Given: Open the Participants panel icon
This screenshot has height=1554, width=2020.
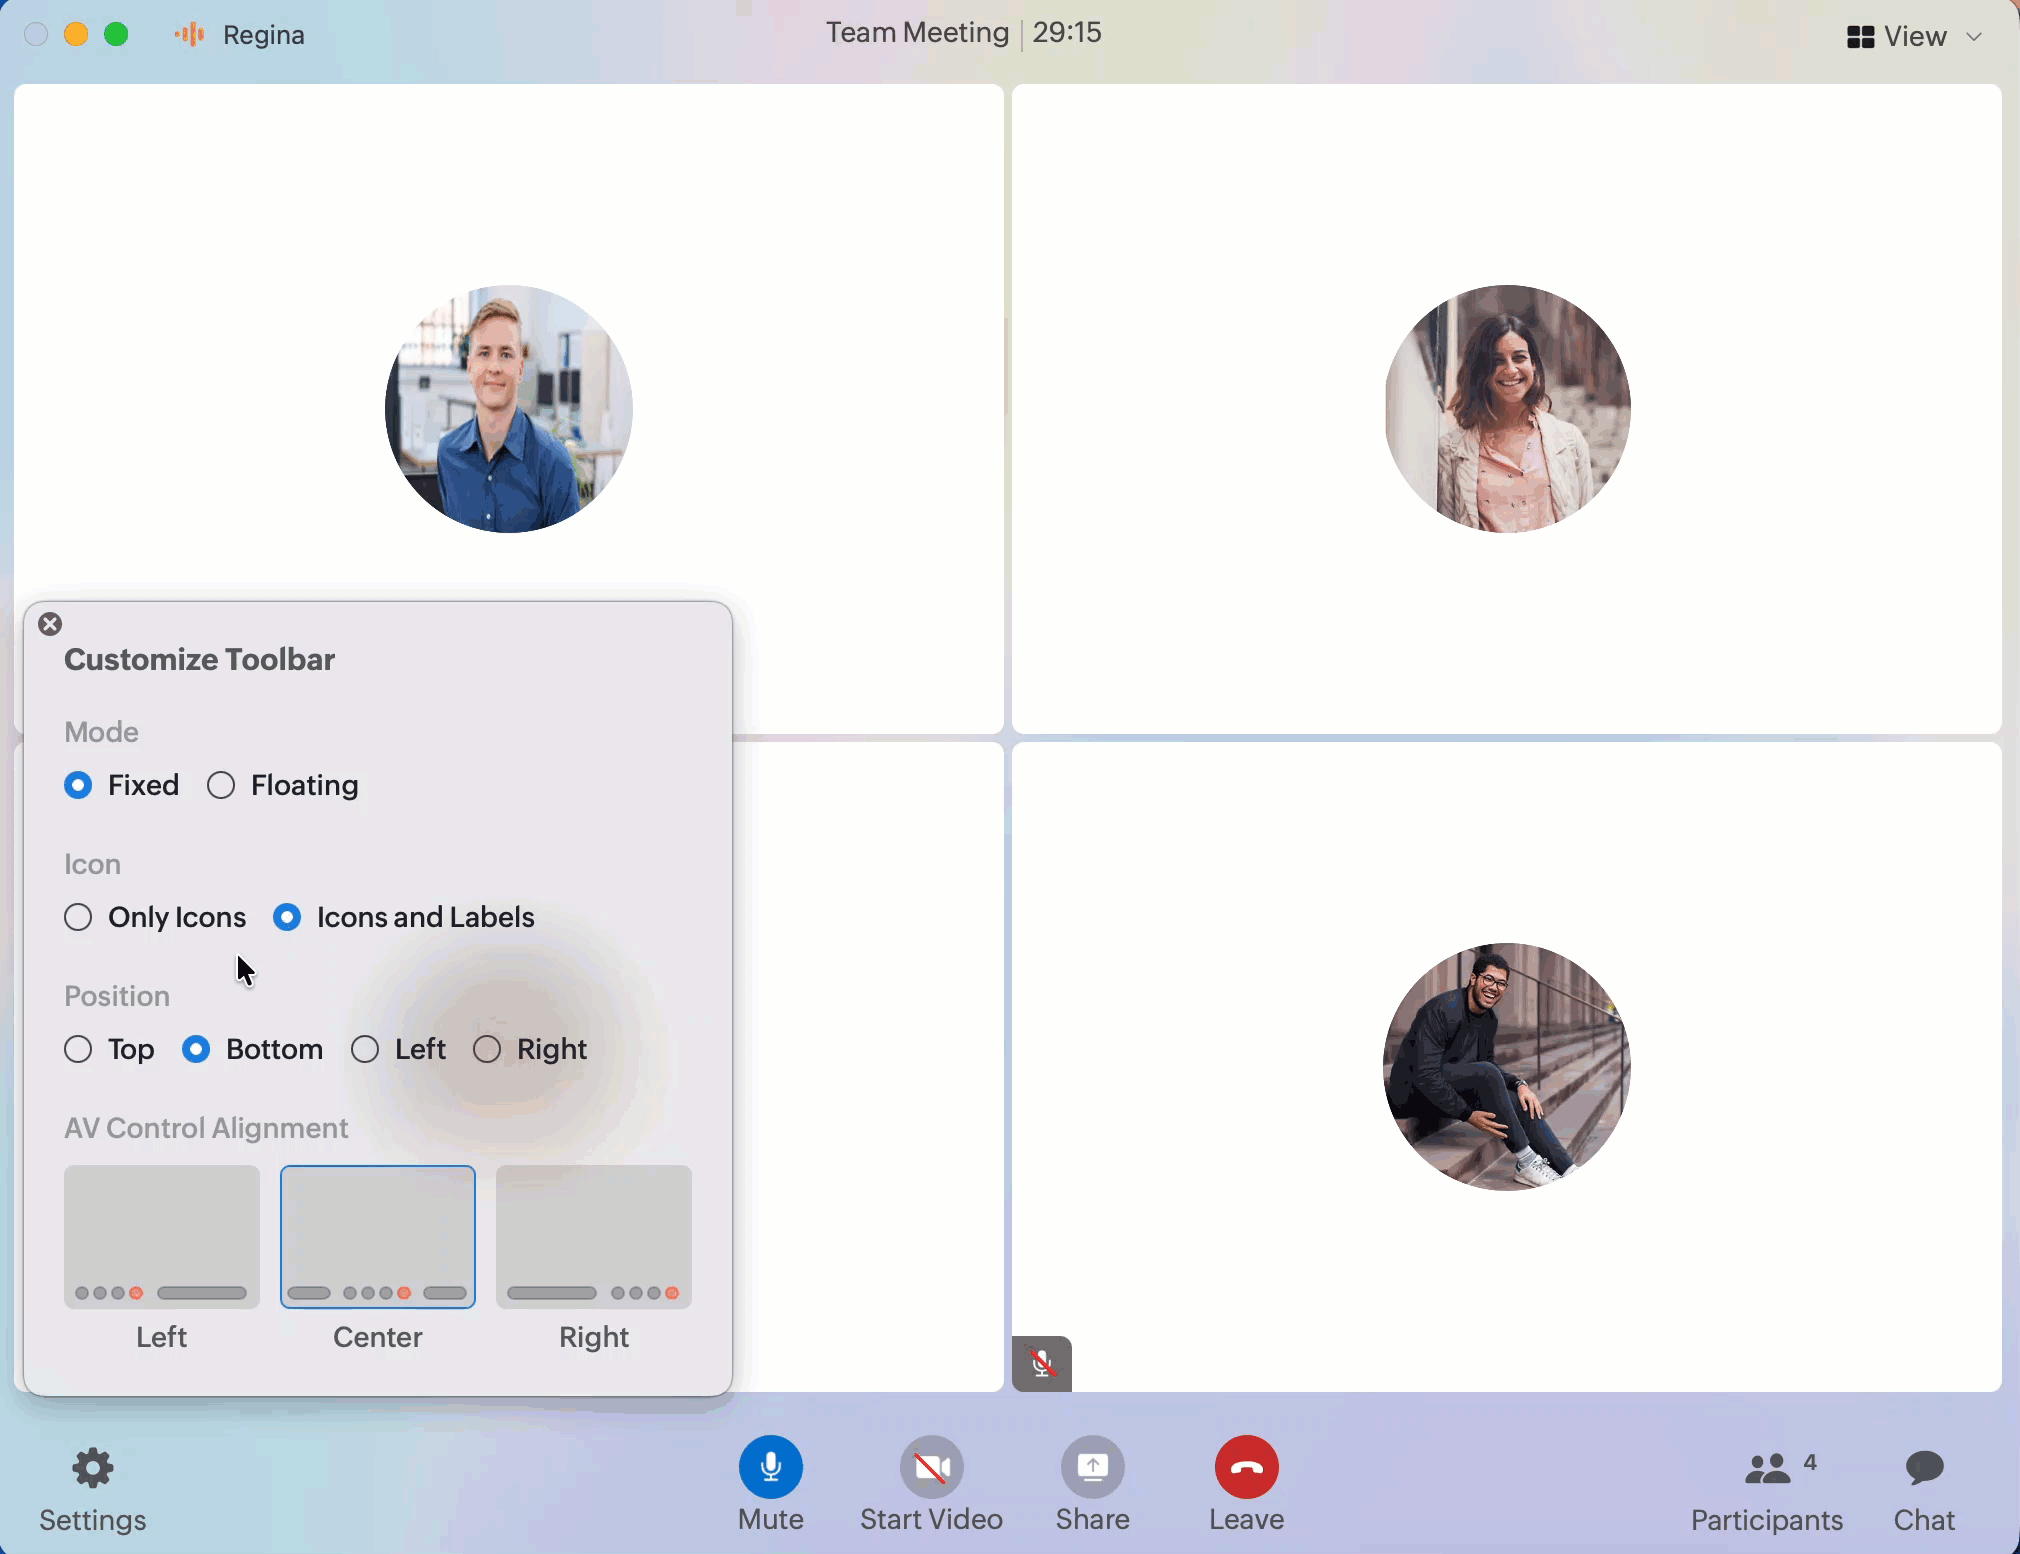Looking at the screenshot, I should [1767, 1469].
